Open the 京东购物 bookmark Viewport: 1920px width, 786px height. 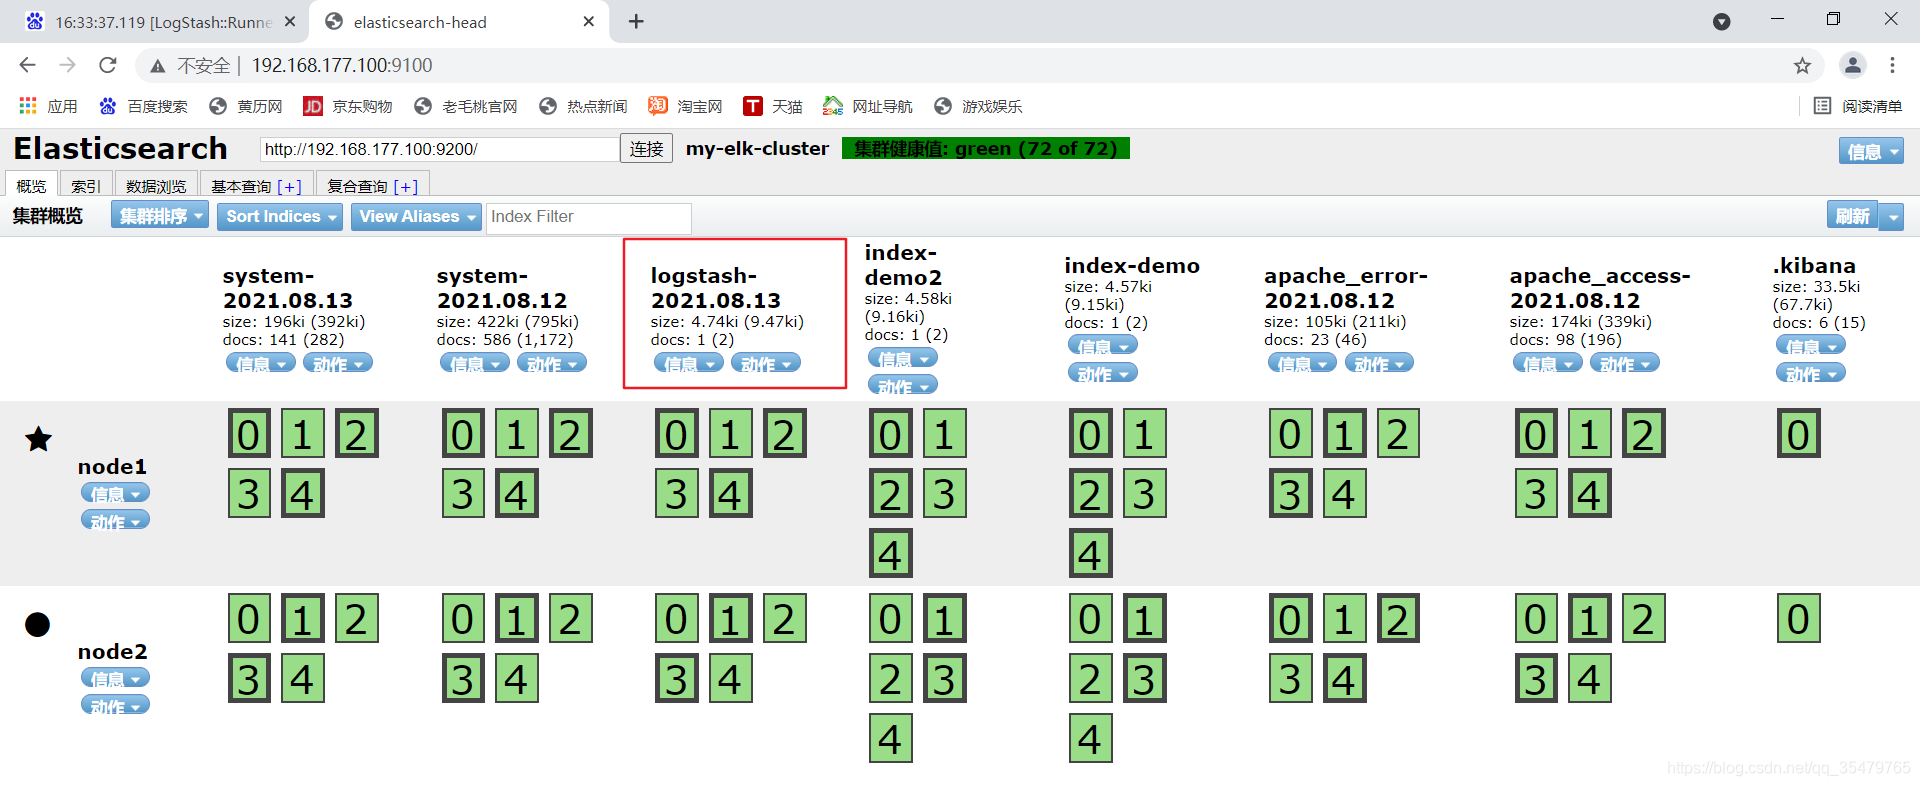[348, 106]
